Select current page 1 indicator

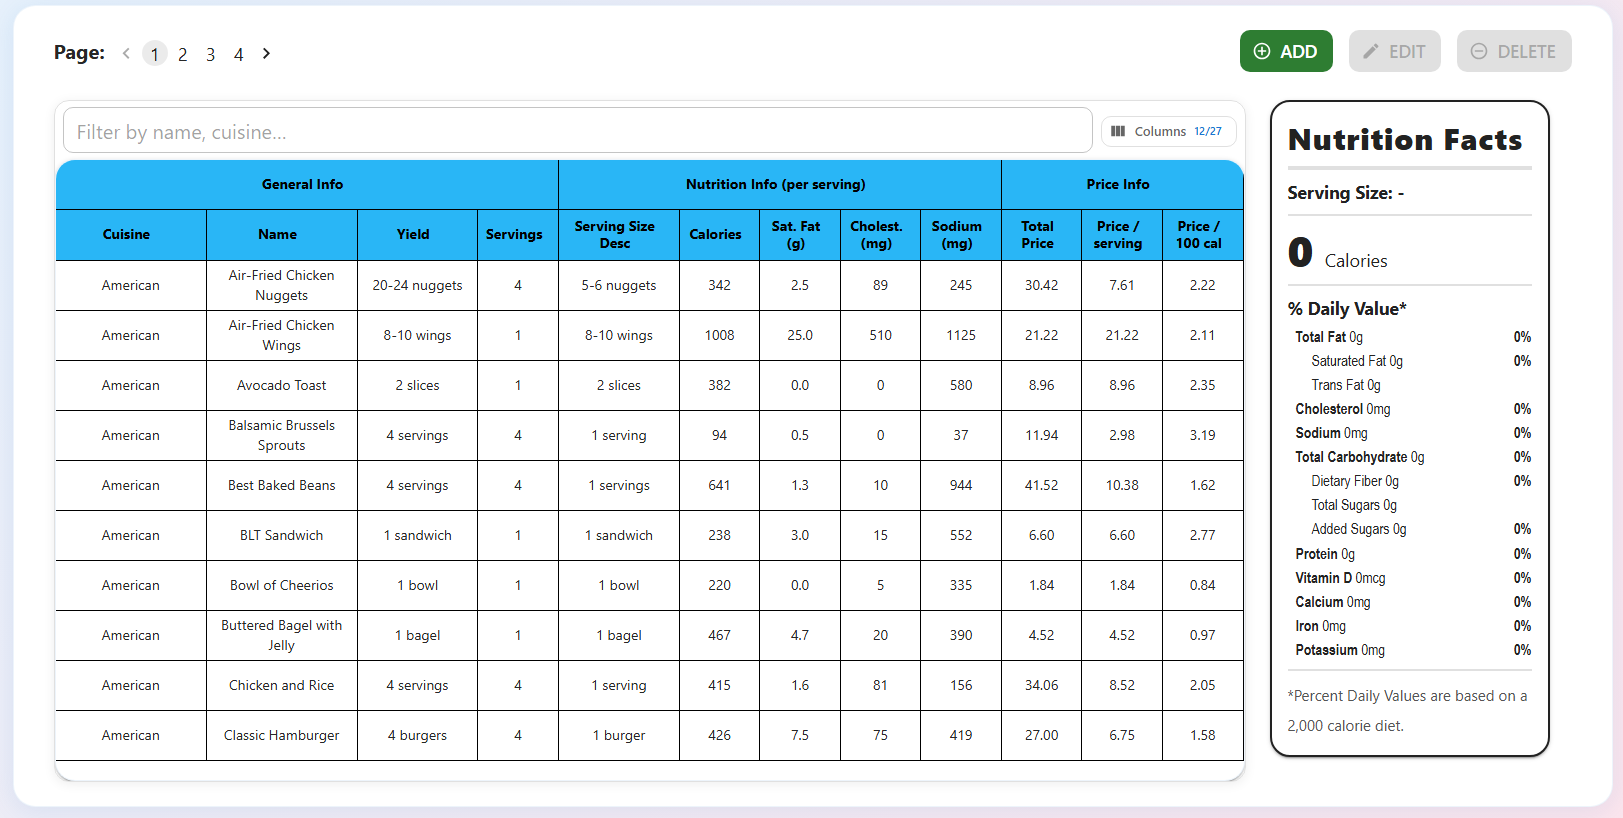coord(154,54)
